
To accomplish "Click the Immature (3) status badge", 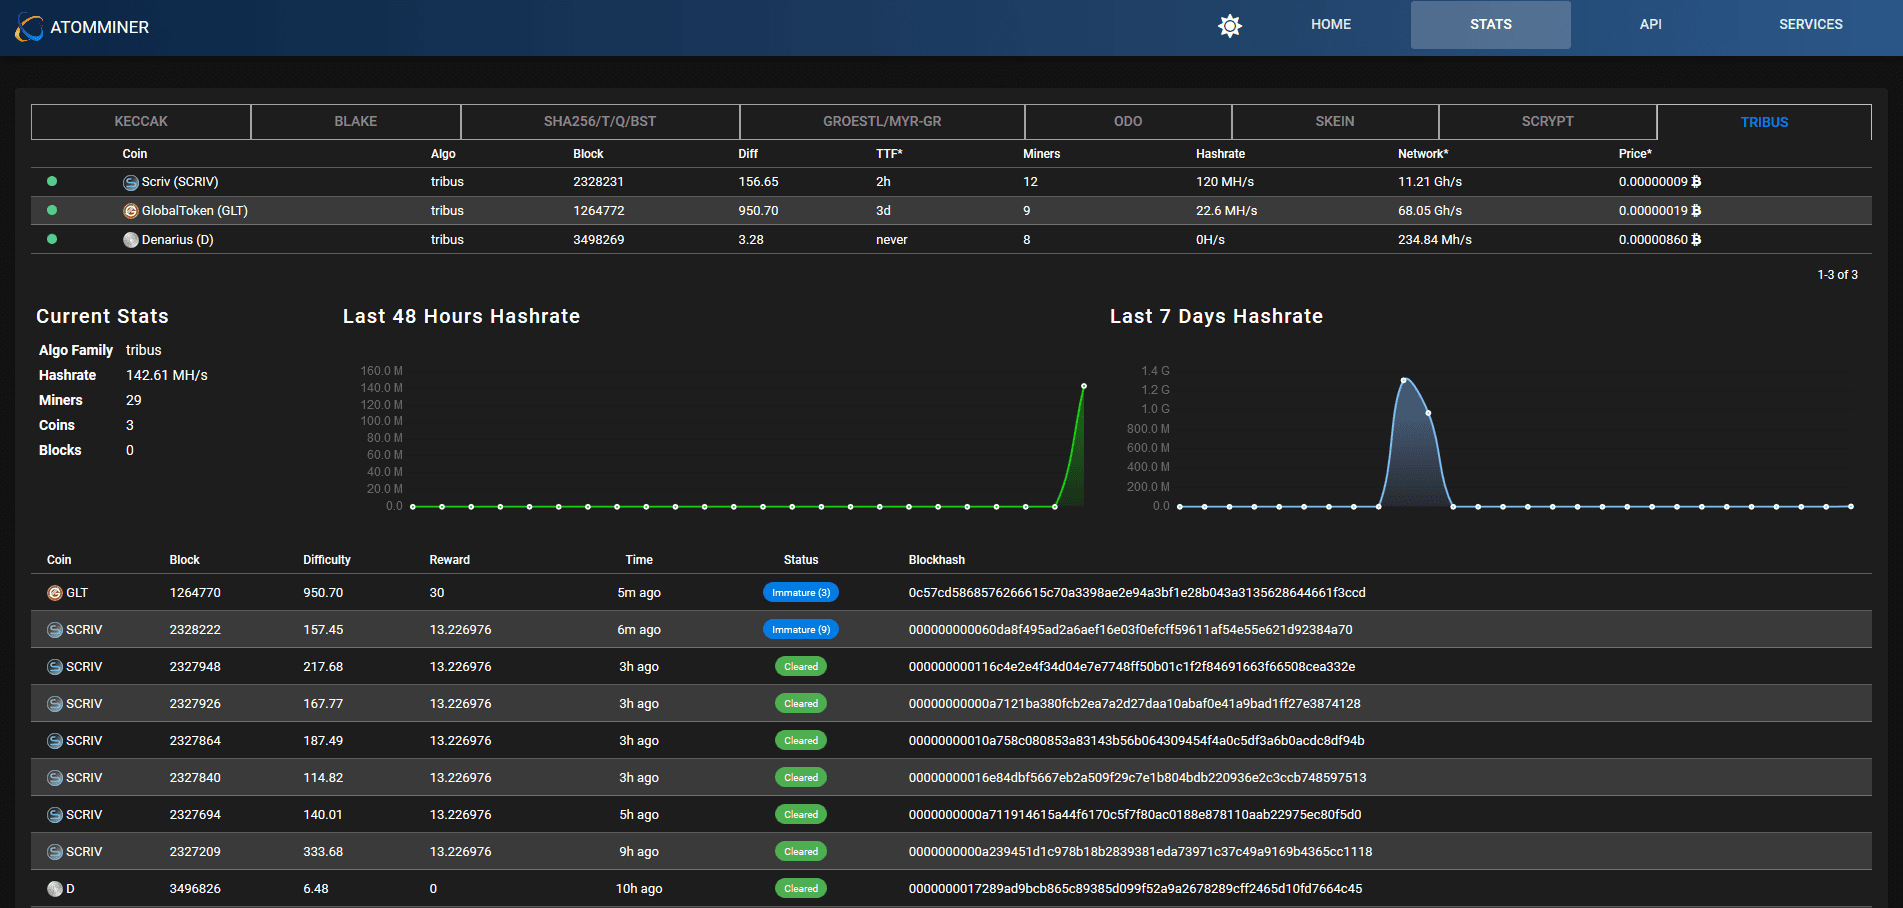I will [x=801, y=593].
